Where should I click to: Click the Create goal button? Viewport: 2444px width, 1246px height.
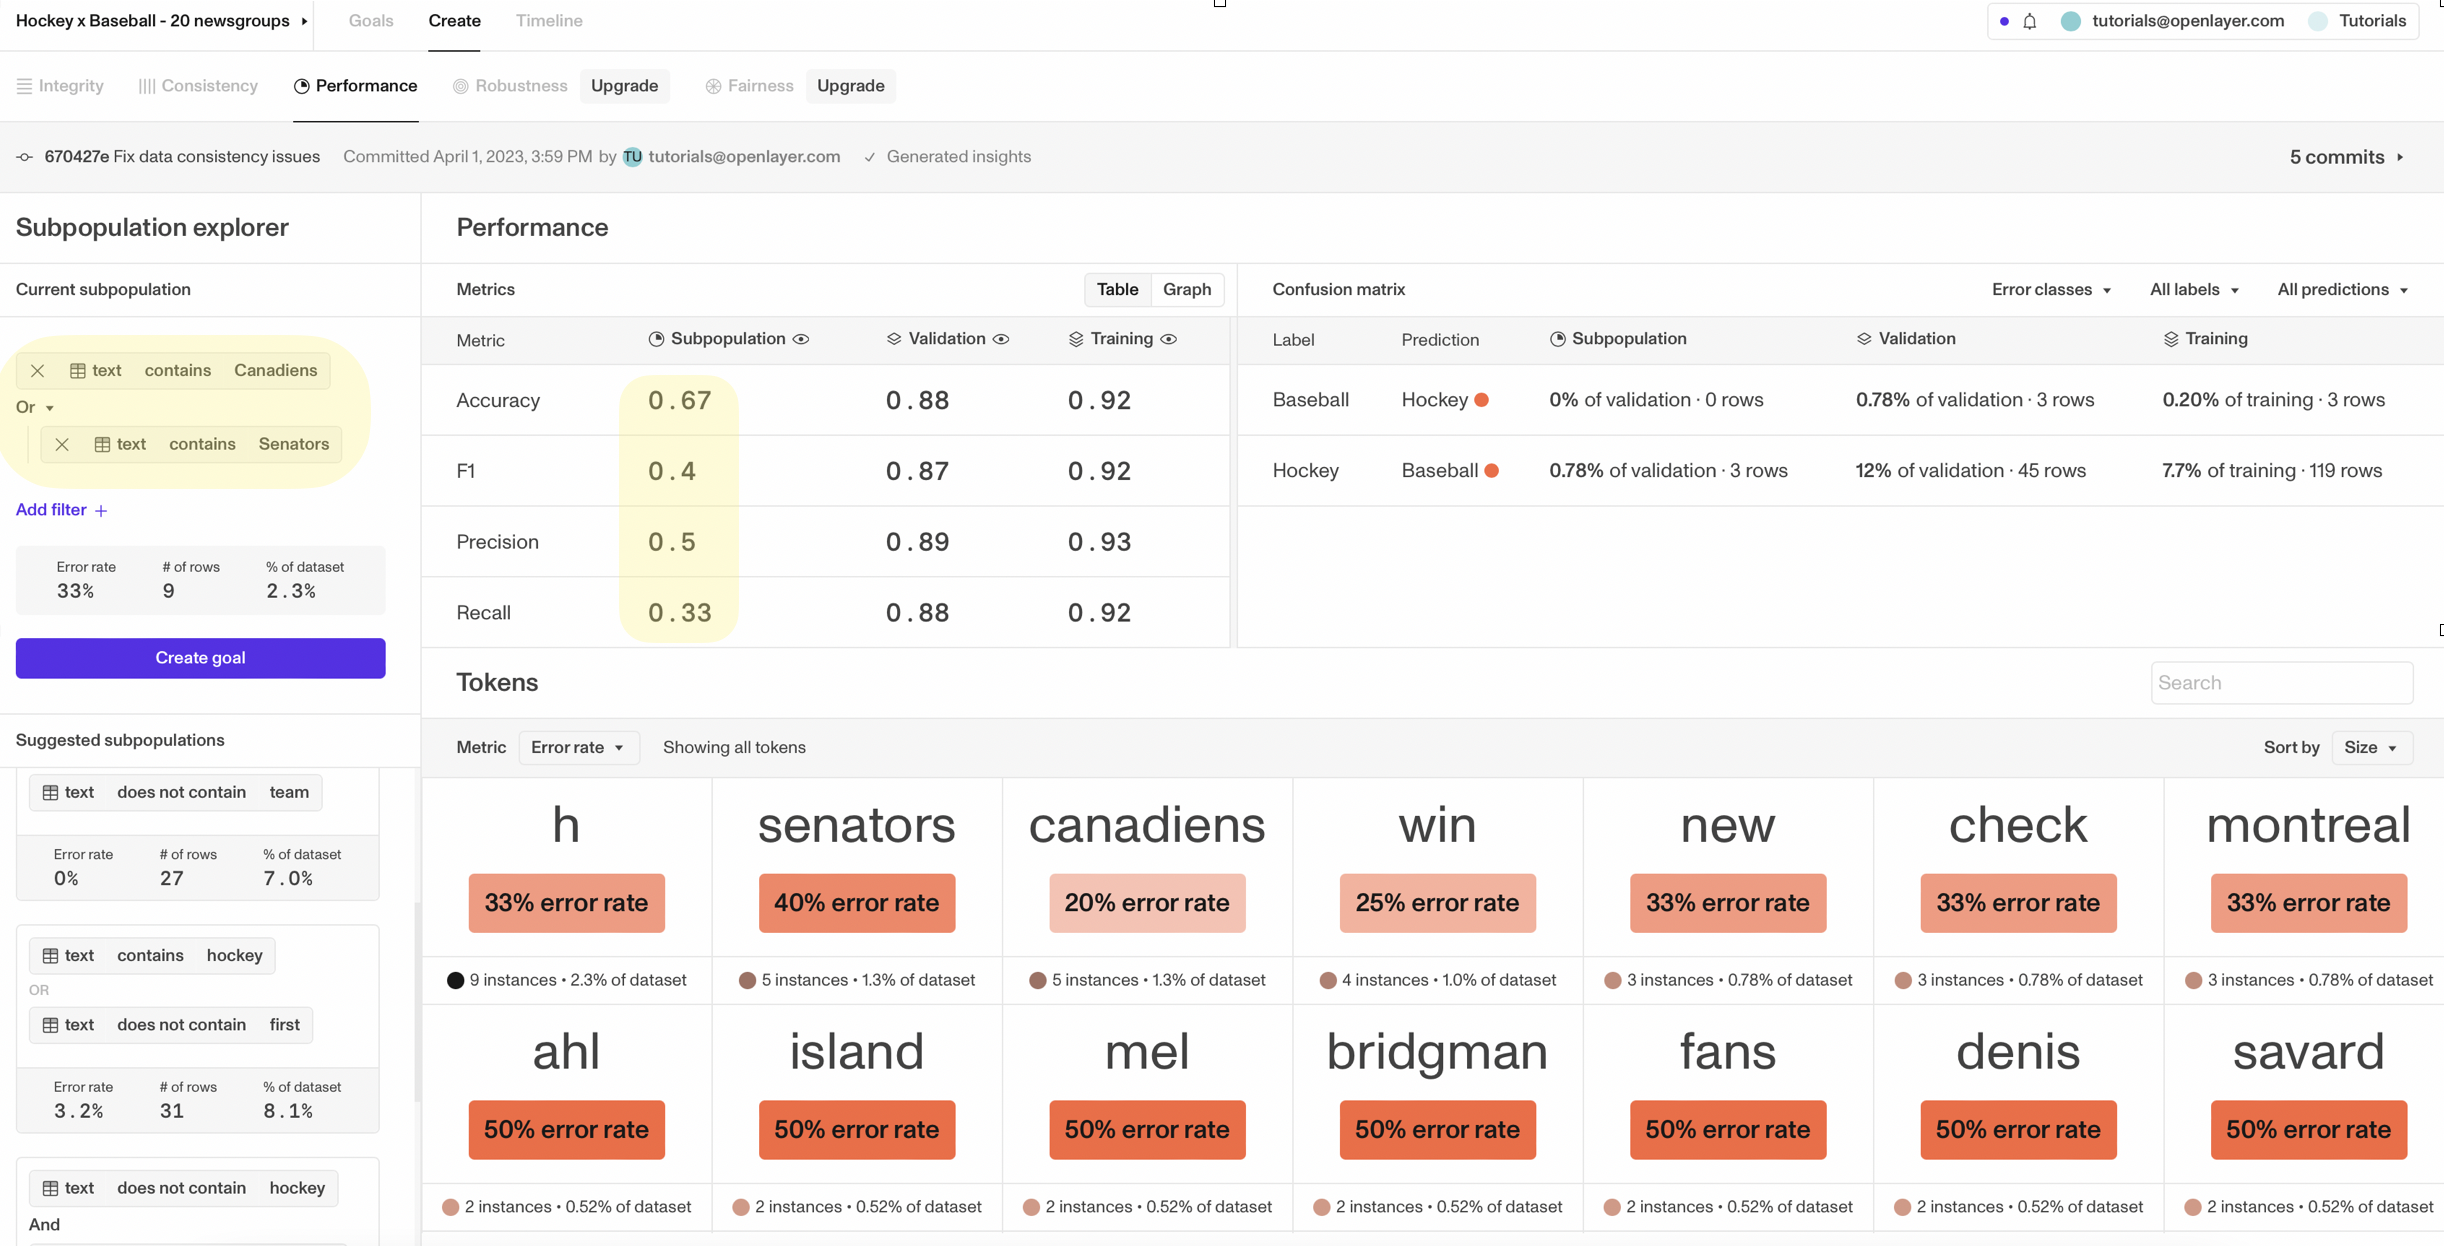click(x=200, y=658)
